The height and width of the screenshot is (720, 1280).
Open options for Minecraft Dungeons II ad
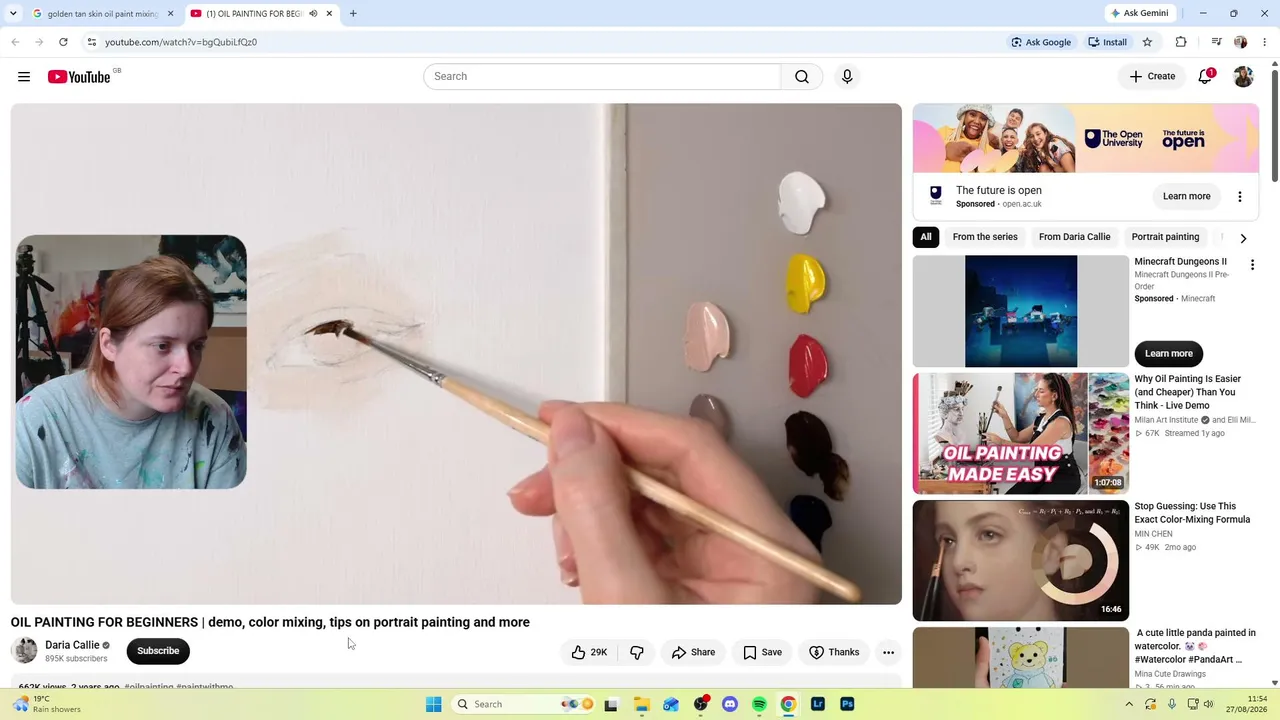click(x=1252, y=265)
